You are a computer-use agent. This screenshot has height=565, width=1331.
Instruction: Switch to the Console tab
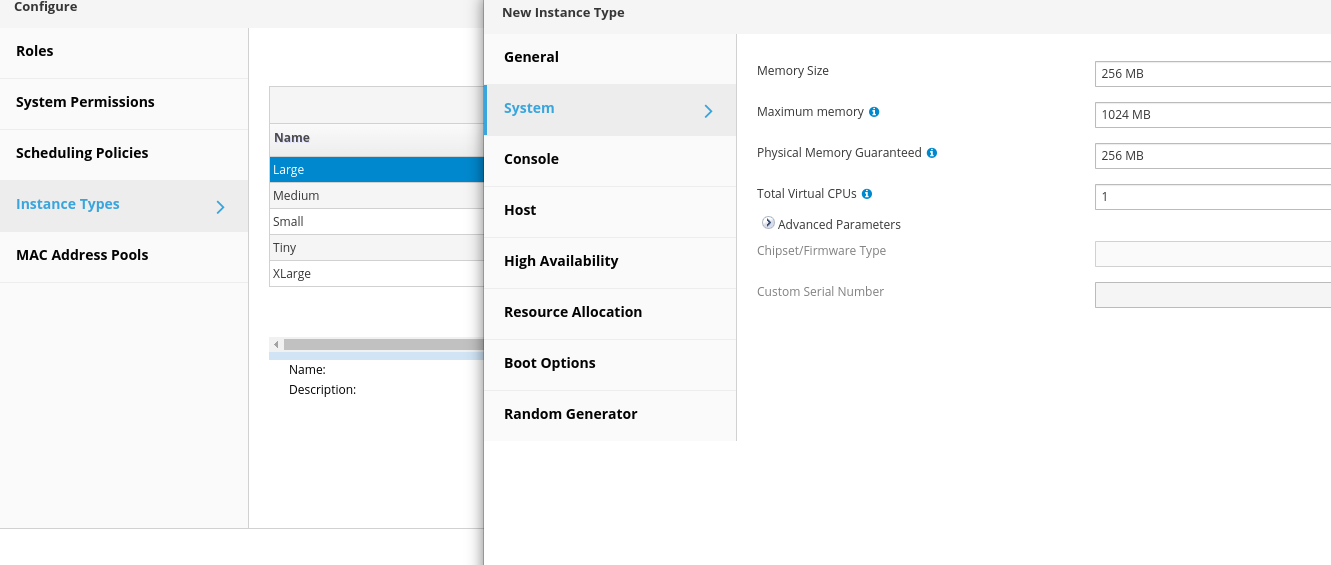[531, 159]
